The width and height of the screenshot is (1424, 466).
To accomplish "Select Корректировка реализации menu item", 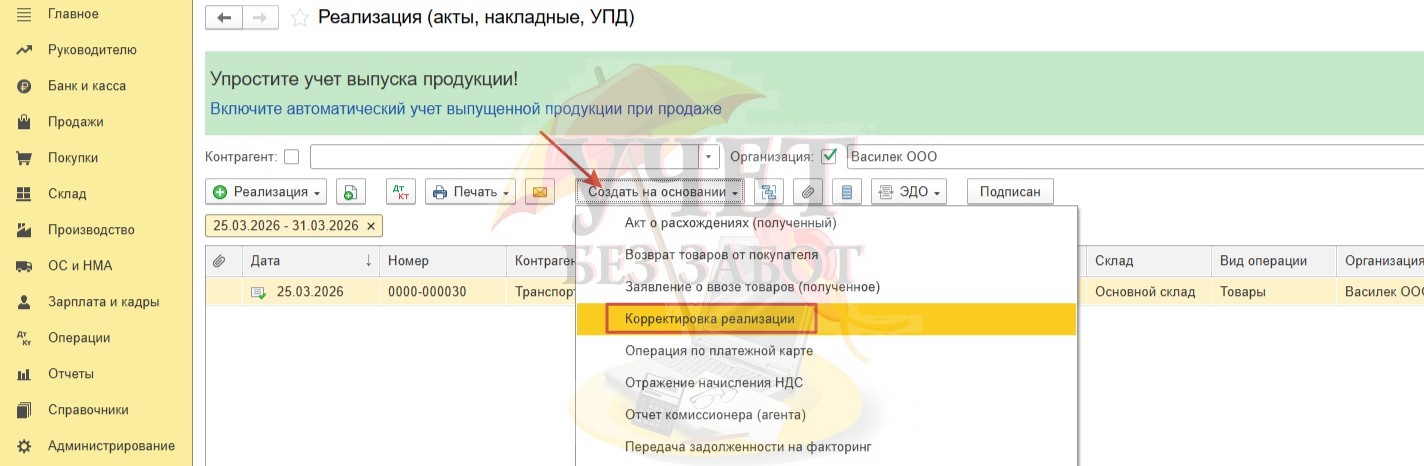I will [709, 319].
